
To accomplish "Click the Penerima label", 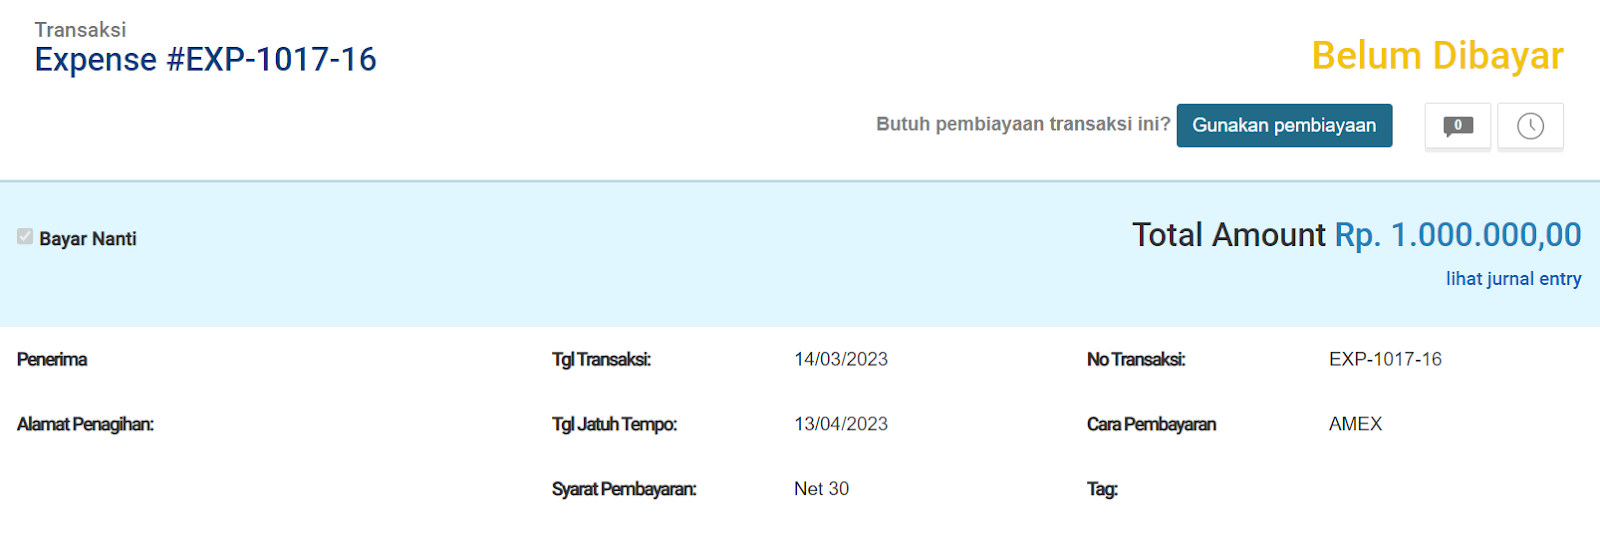I will pyautogui.click(x=52, y=360).
